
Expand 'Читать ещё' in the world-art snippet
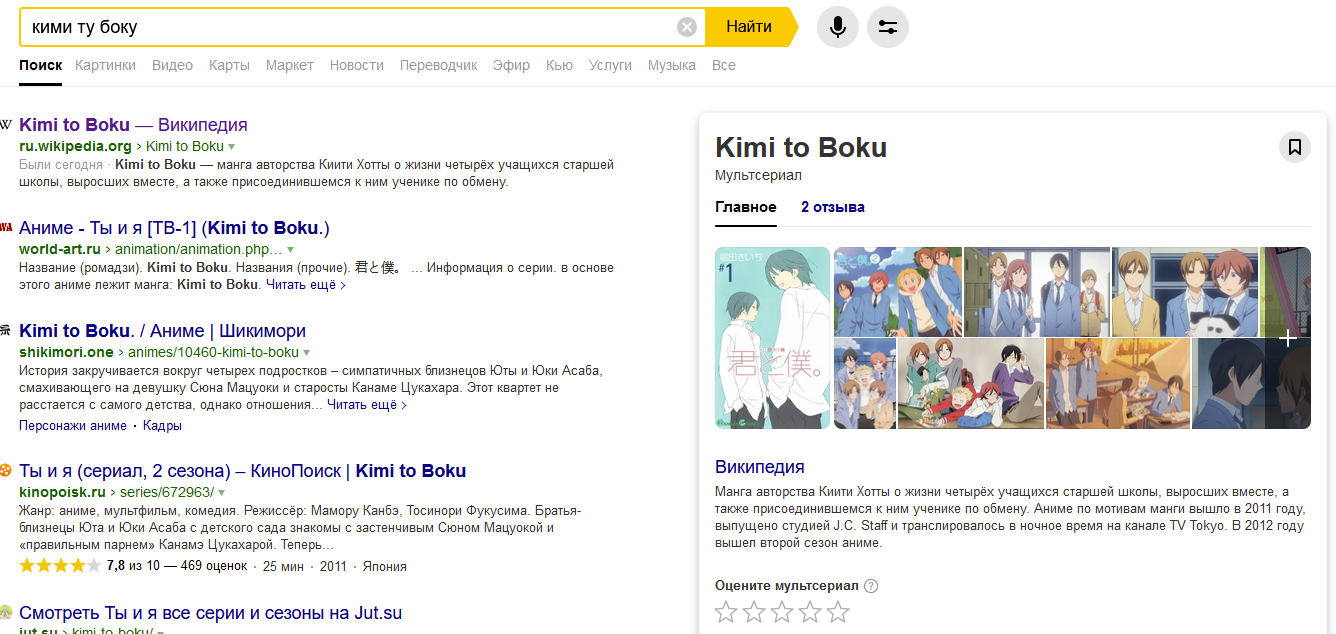click(x=306, y=285)
